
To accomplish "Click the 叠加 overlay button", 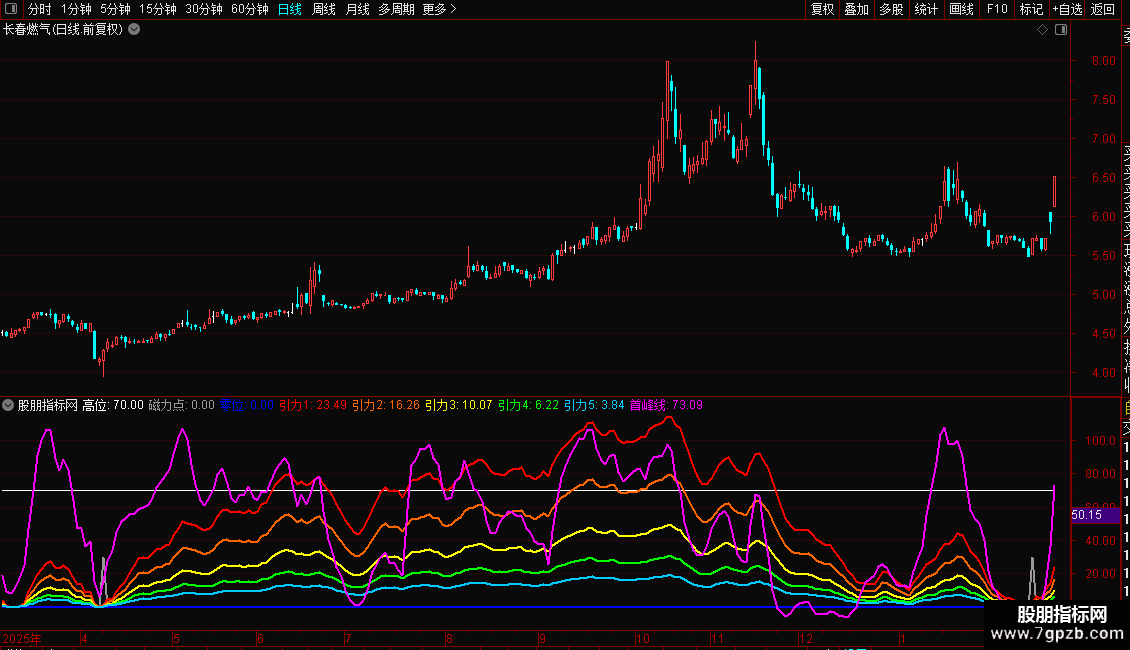I will (x=857, y=9).
